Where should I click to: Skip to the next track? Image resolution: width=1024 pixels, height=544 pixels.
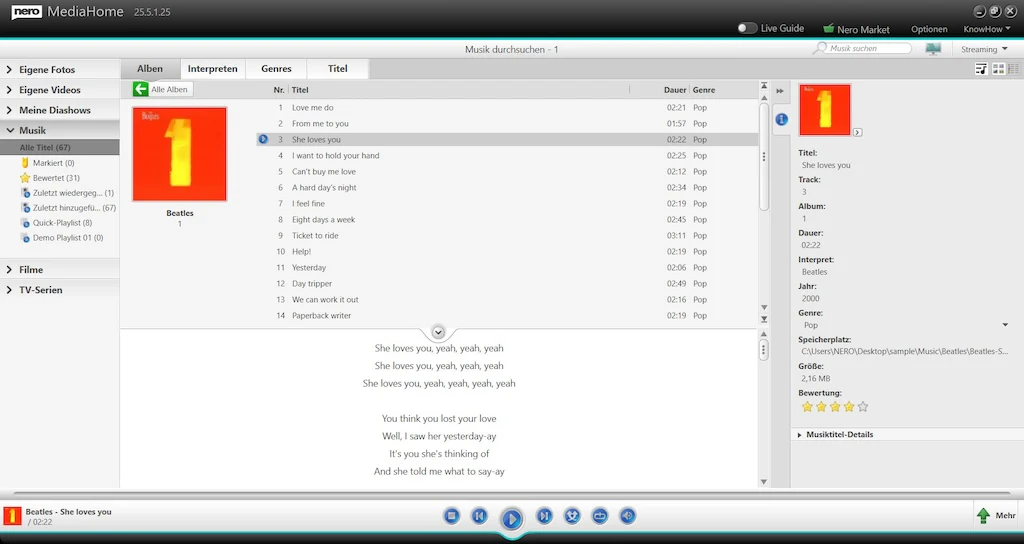click(544, 516)
